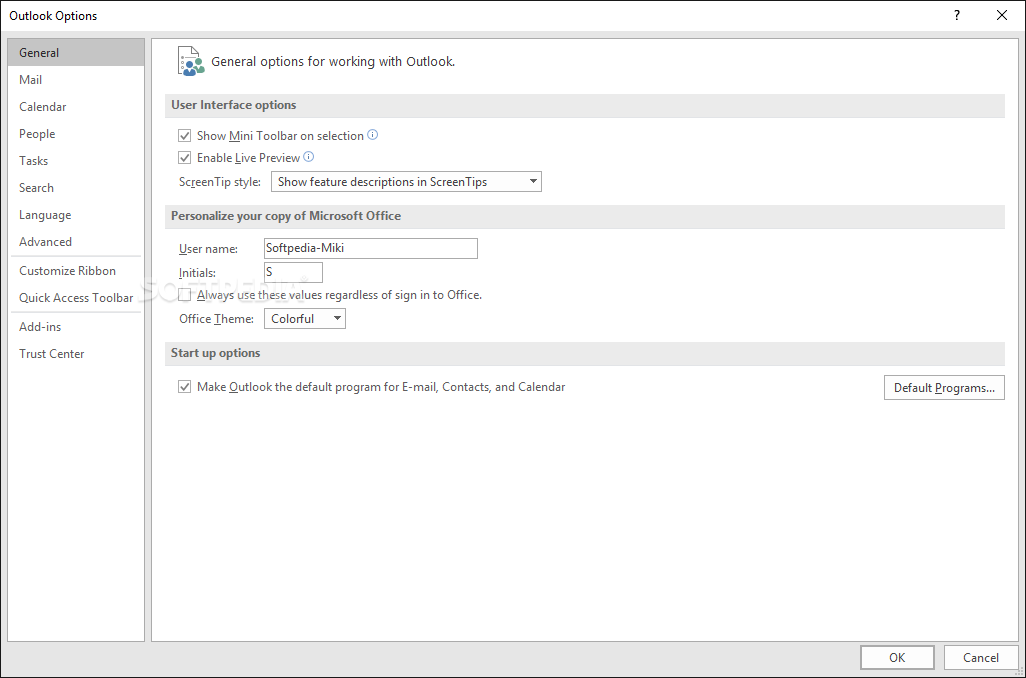The width and height of the screenshot is (1026, 678).
Task: Click the 'Personalize your copy of Microsoft Office' heading
Action: [286, 216]
